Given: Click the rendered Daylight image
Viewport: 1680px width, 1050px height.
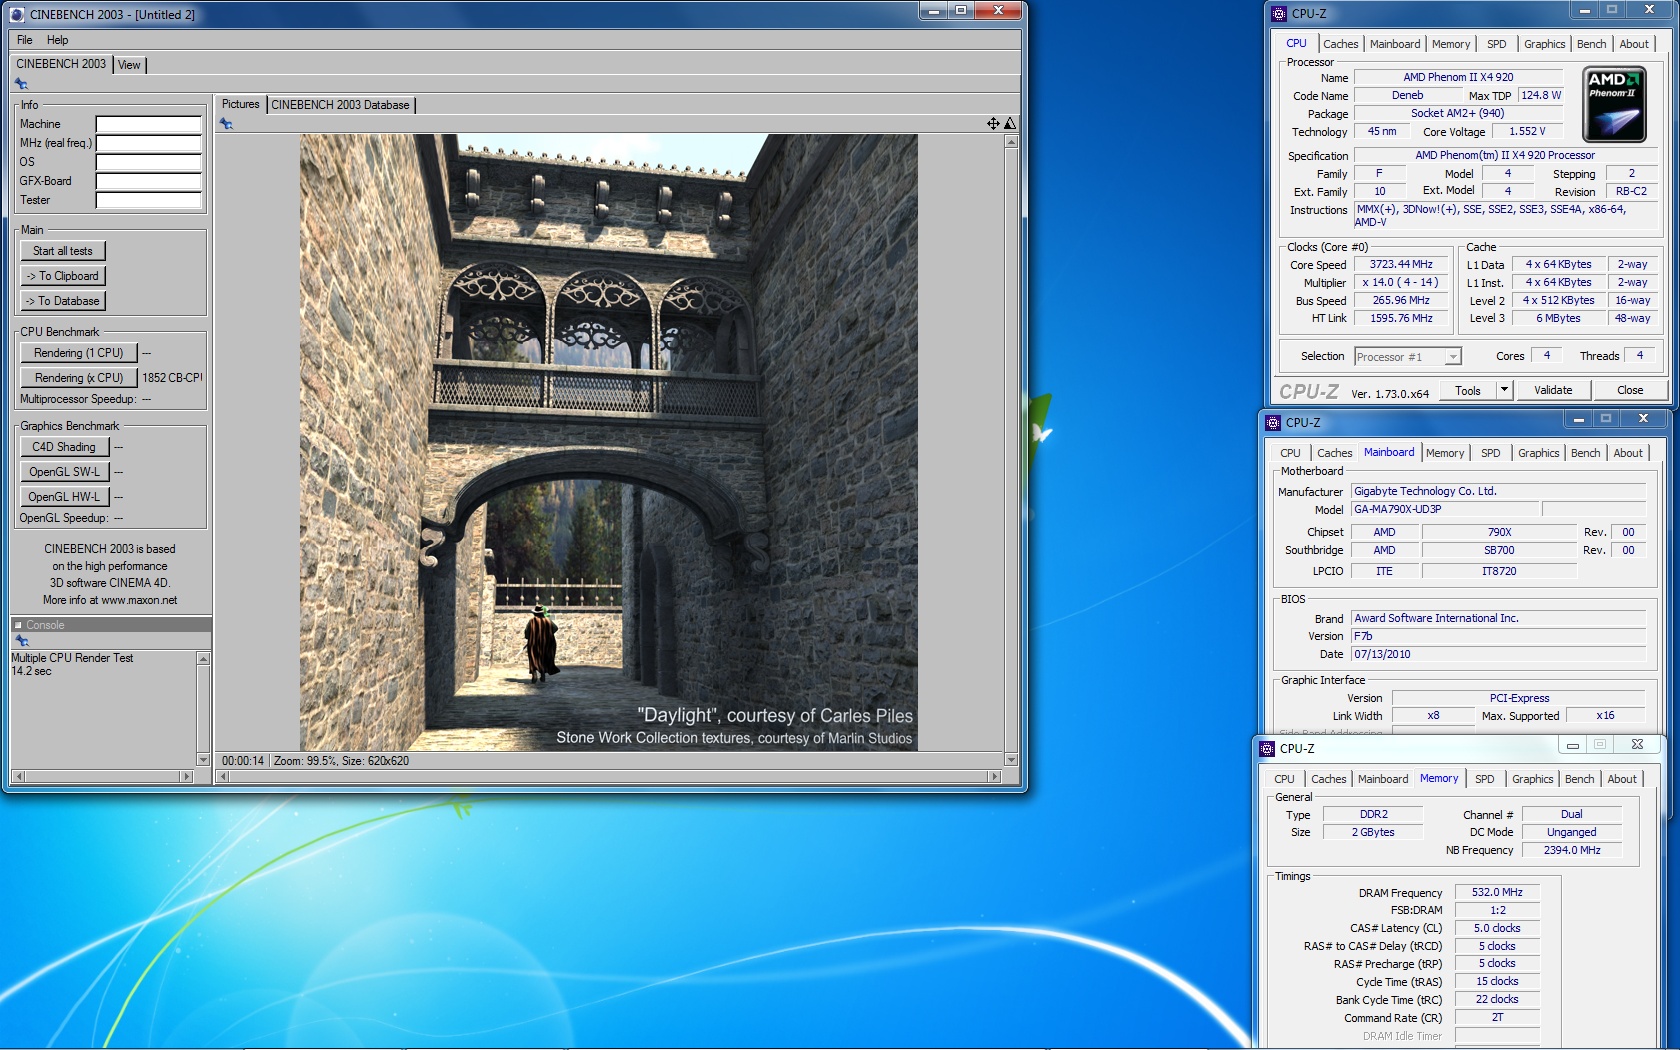Looking at the screenshot, I should point(608,443).
